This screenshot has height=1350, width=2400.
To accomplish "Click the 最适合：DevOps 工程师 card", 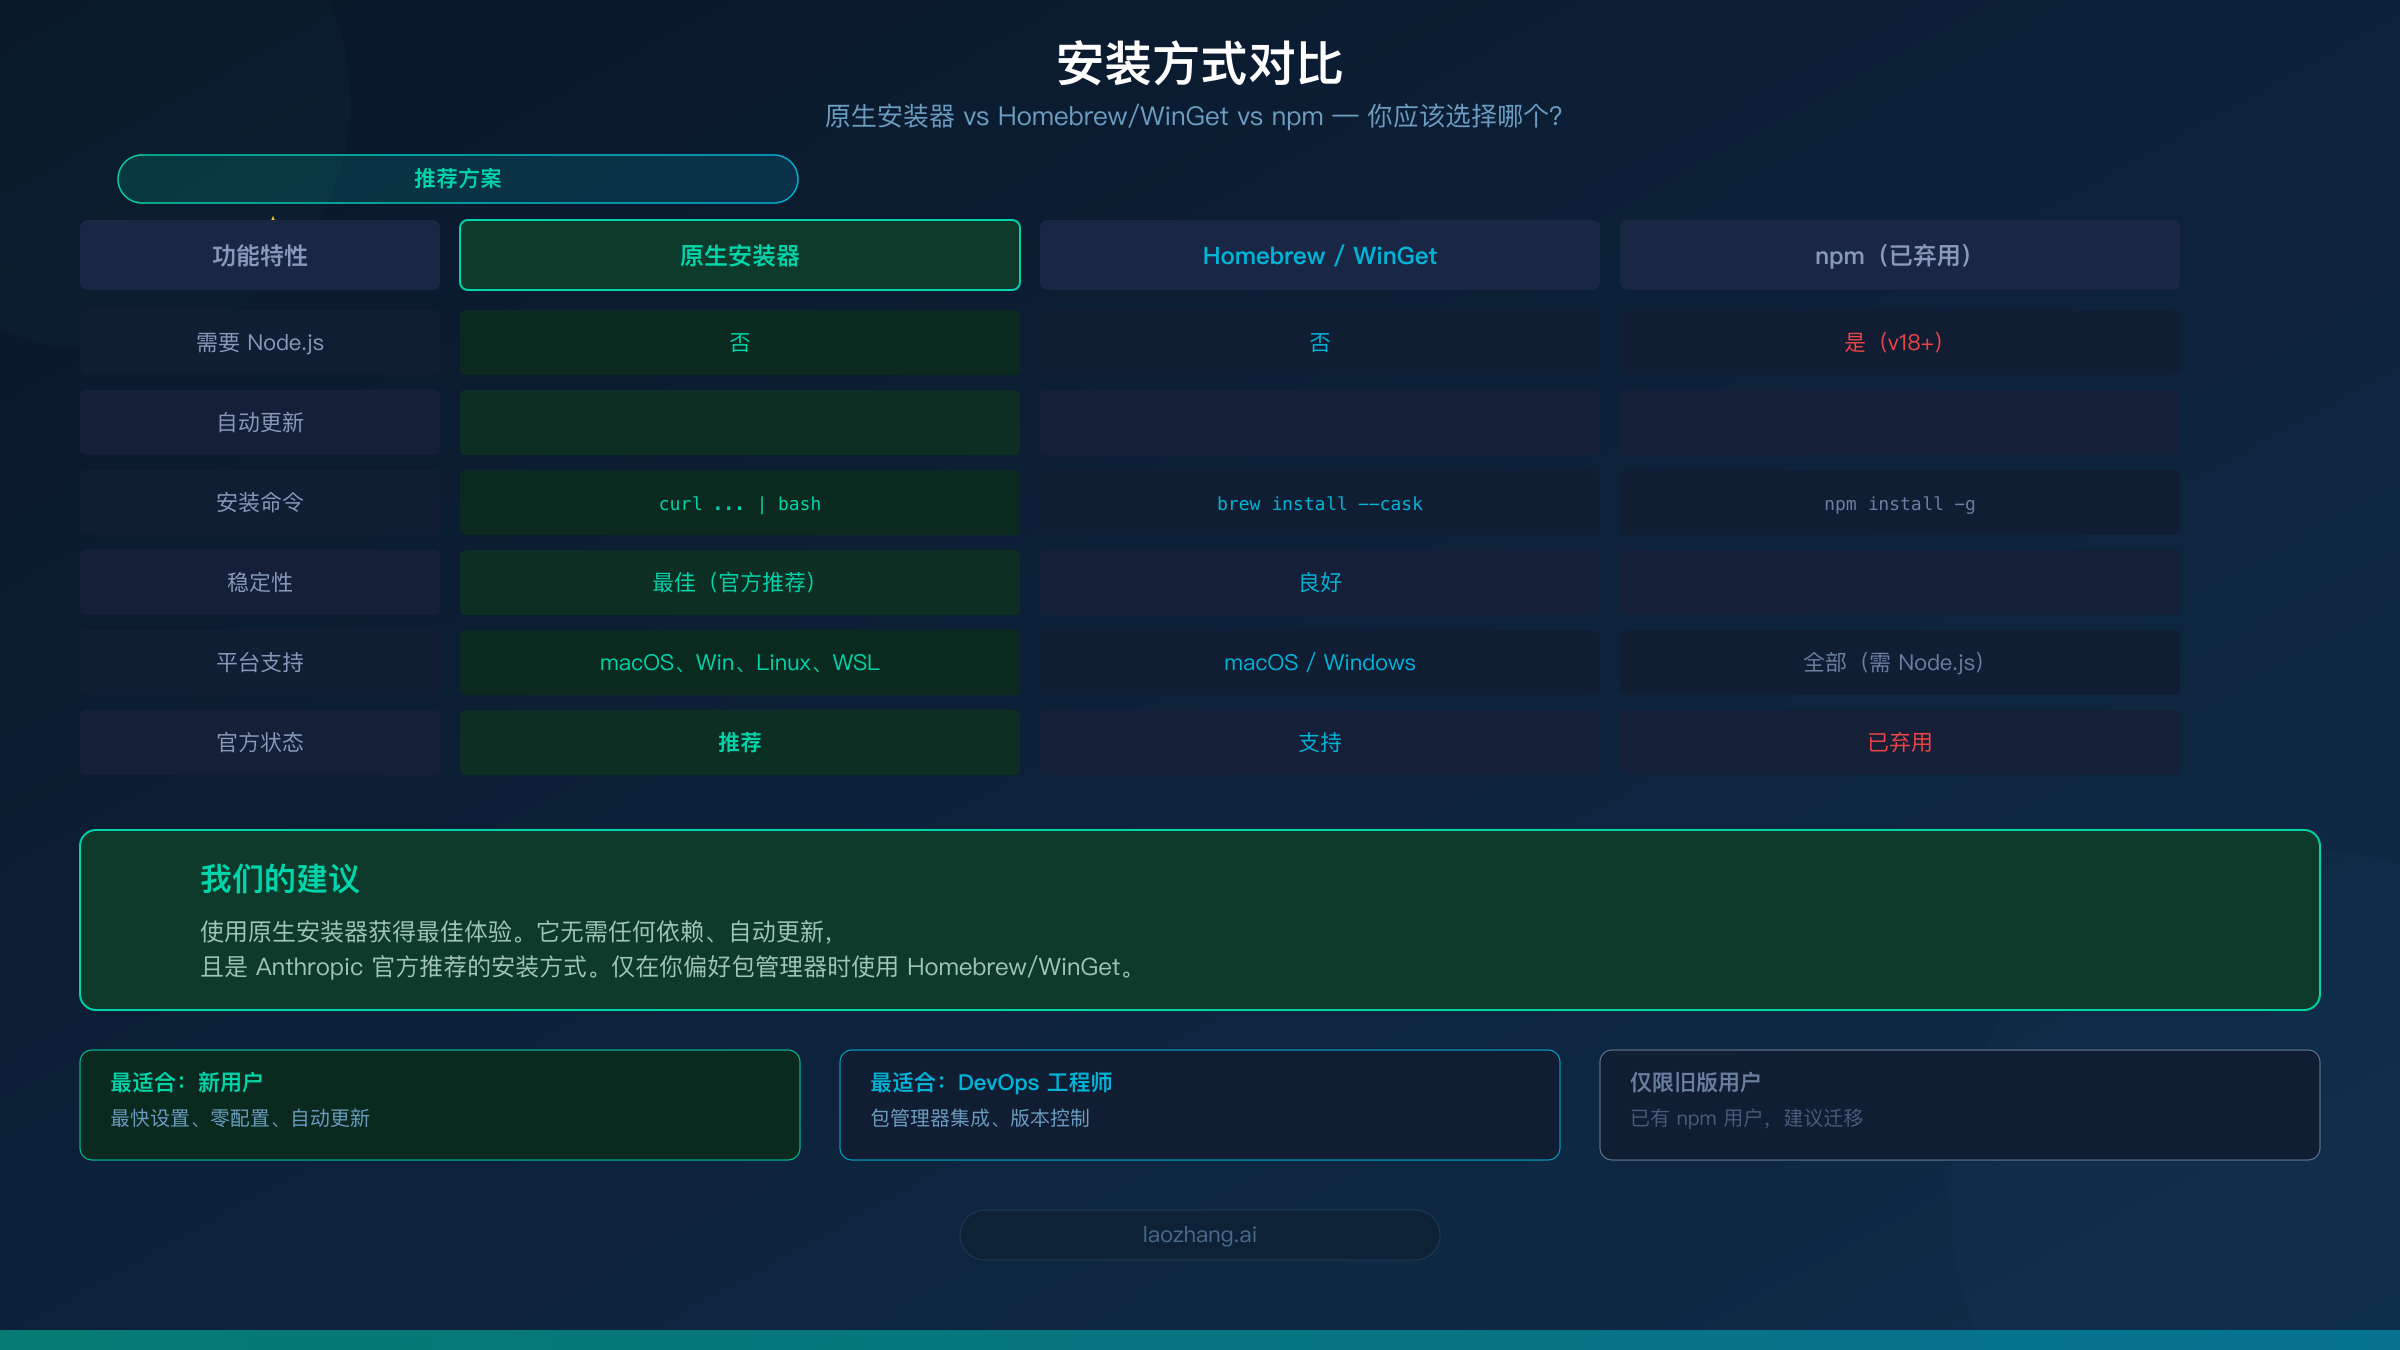I will (x=1200, y=1104).
